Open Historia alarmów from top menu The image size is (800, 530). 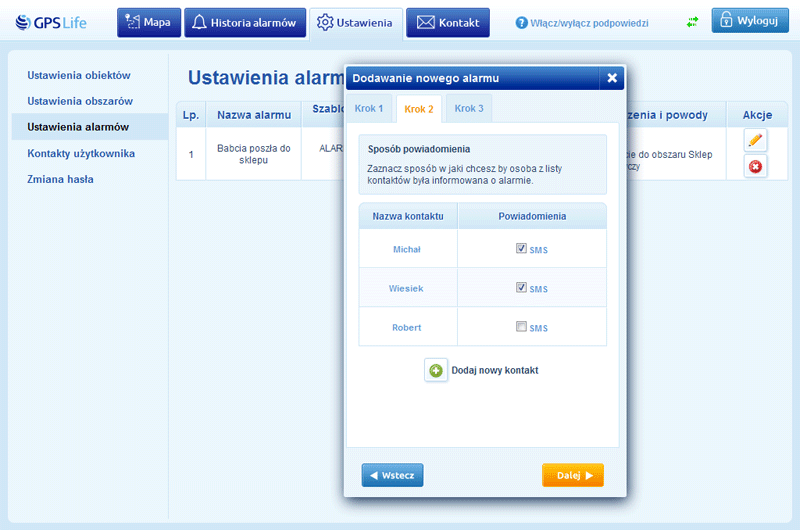[245, 22]
